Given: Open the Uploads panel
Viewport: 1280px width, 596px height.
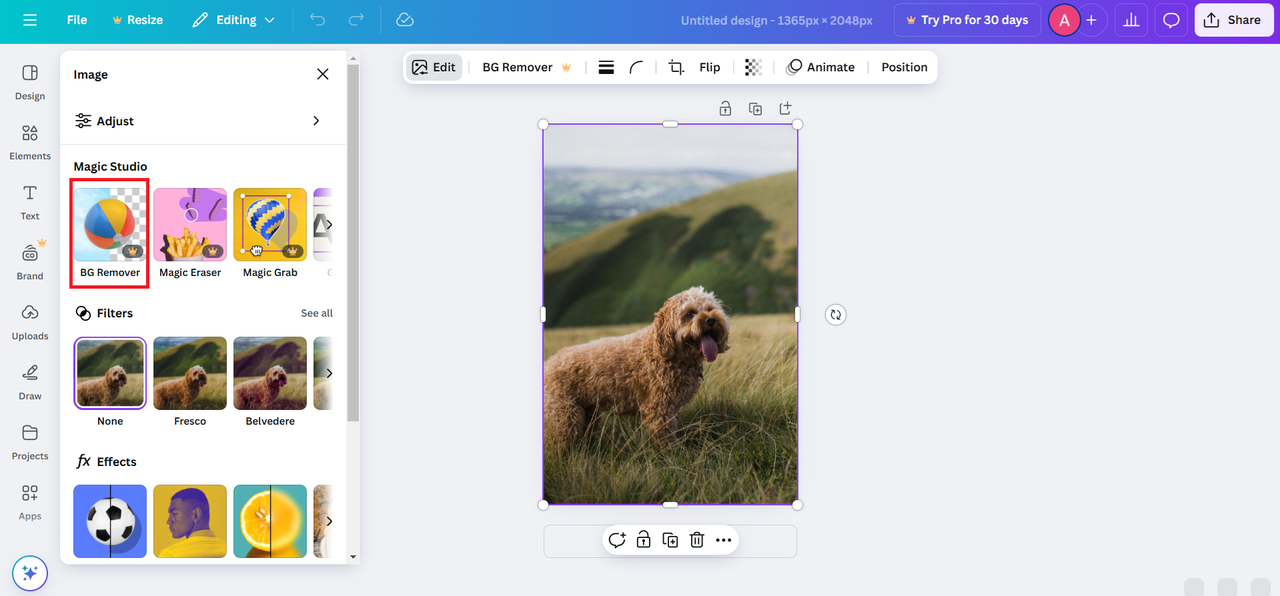Looking at the screenshot, I should coord(29,322).
